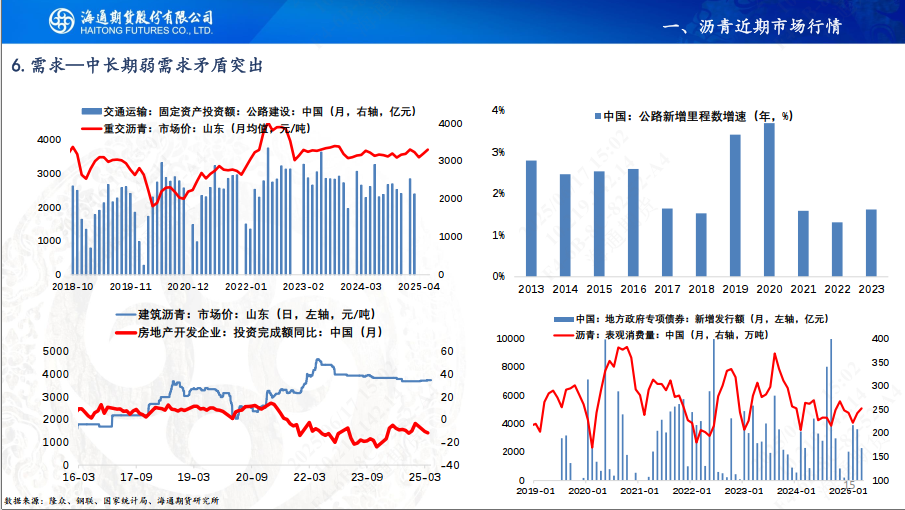Click the HAITONG FUTURES CO., LTD. text
905x510 pixels.
[147, 31]
